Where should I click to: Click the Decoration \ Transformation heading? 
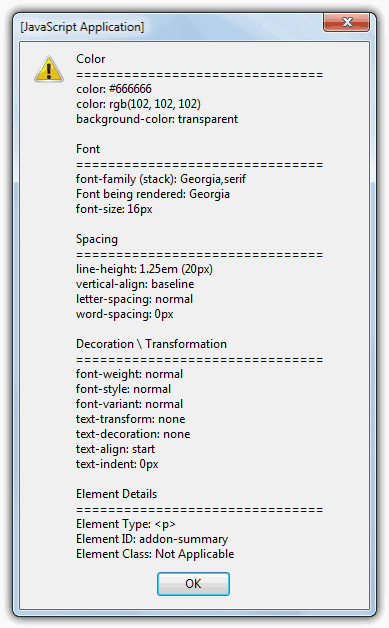tap(151, 344)
